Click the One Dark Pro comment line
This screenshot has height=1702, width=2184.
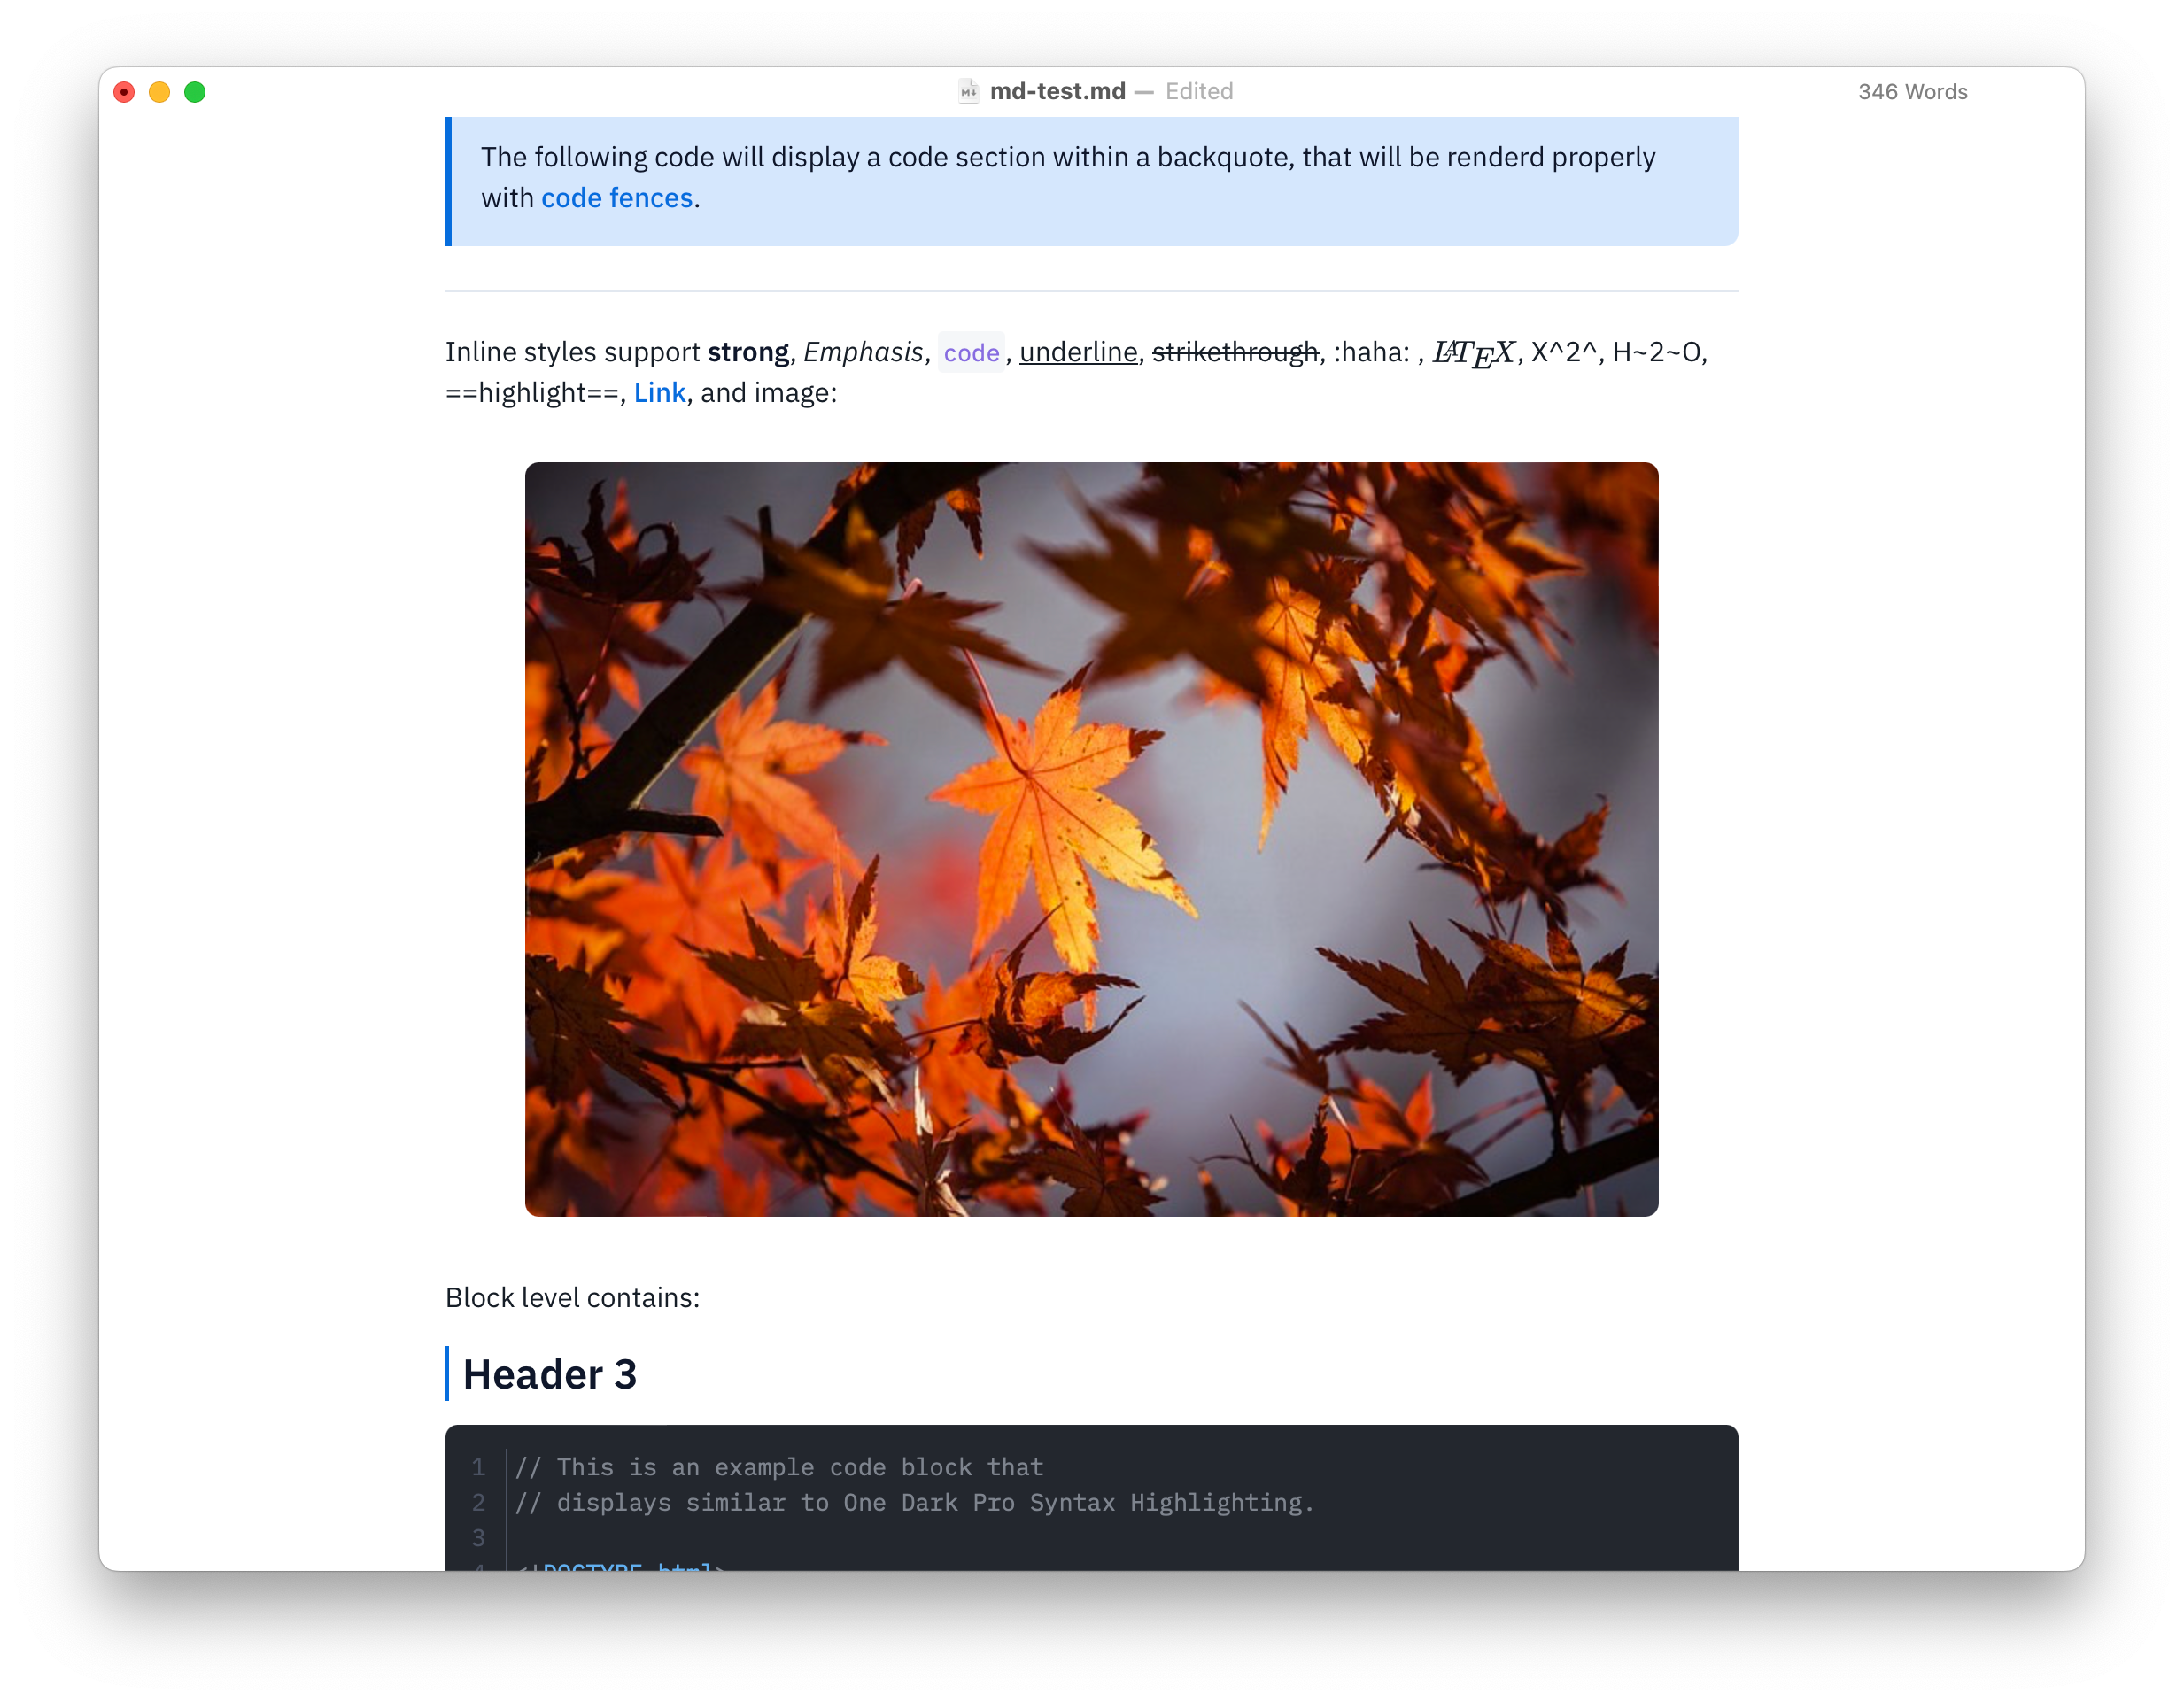[913, 1502]
